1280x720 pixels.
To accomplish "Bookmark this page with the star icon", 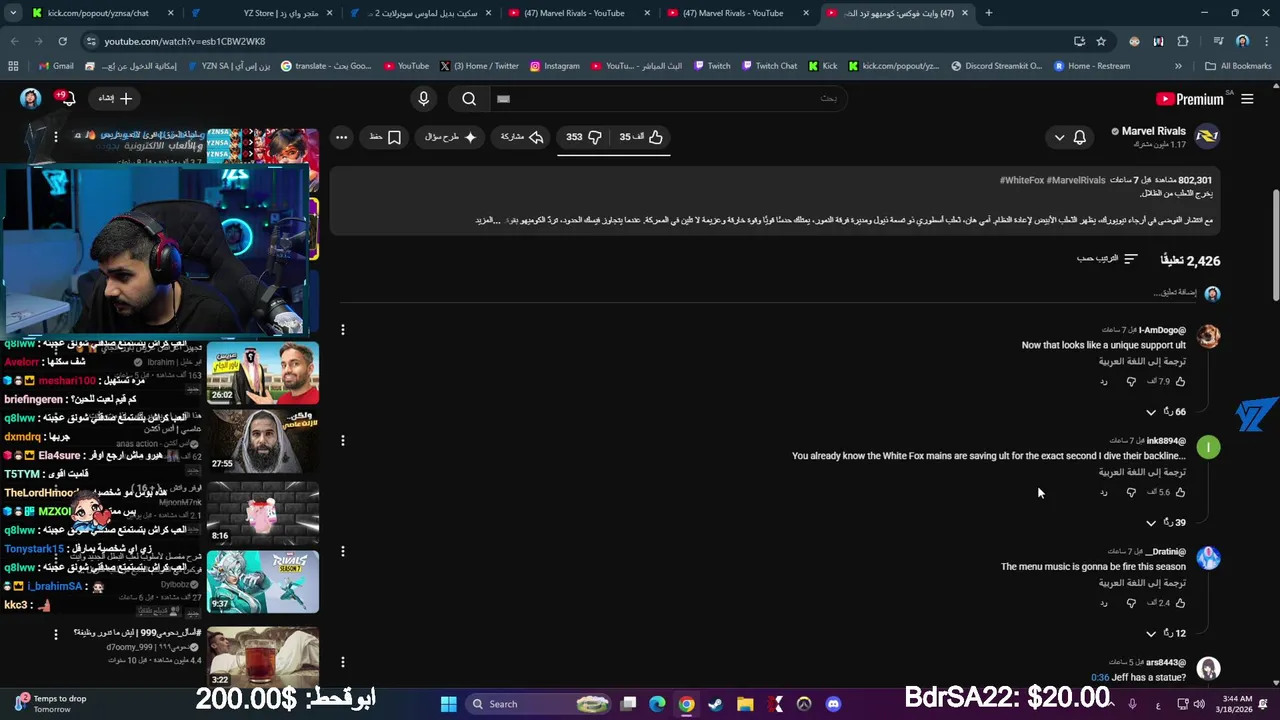I will tap(1101, 41).
